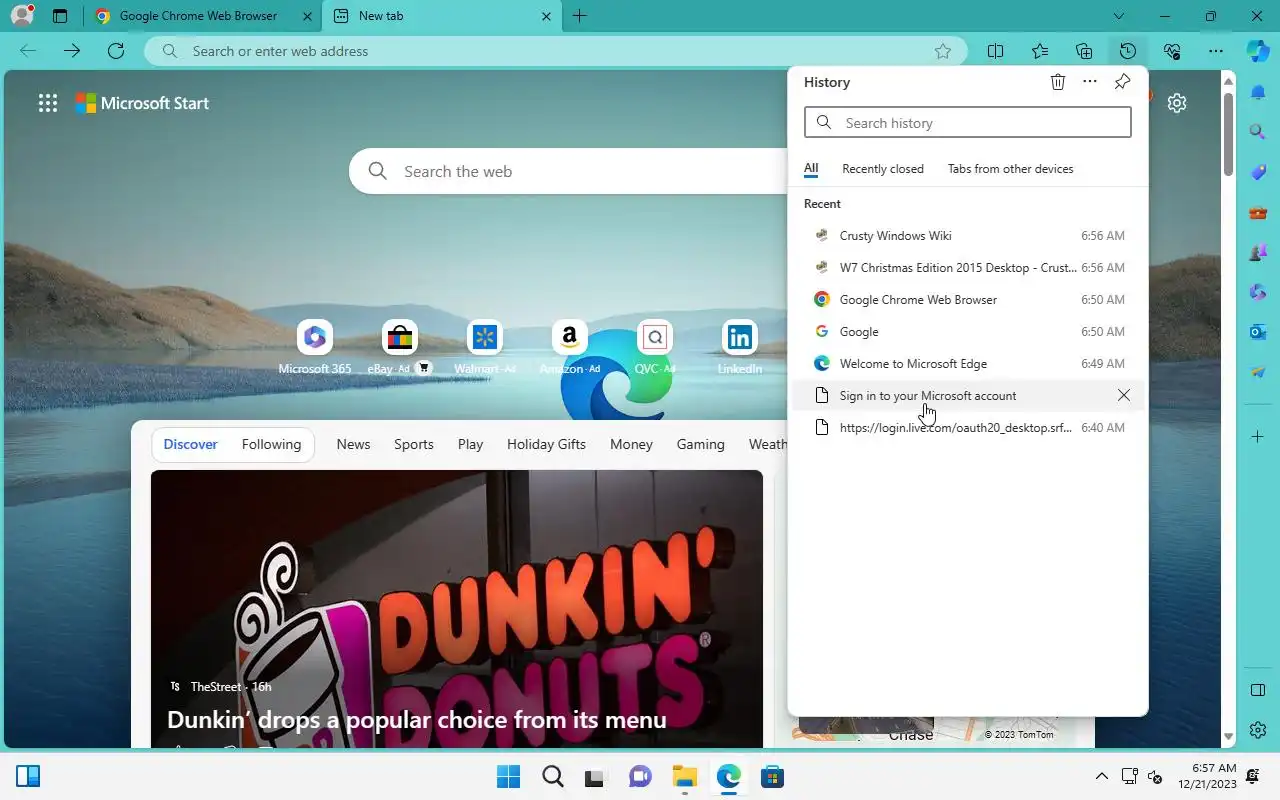The width and height of the screenshot is (1280, 800).
Task: Open the Google history entry
Action: (x=968, y=332)
